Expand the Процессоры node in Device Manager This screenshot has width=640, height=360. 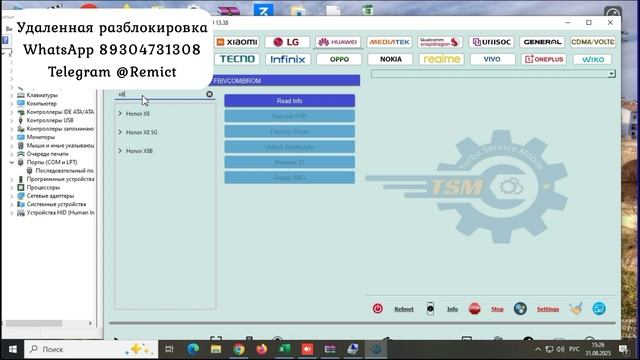12,187
